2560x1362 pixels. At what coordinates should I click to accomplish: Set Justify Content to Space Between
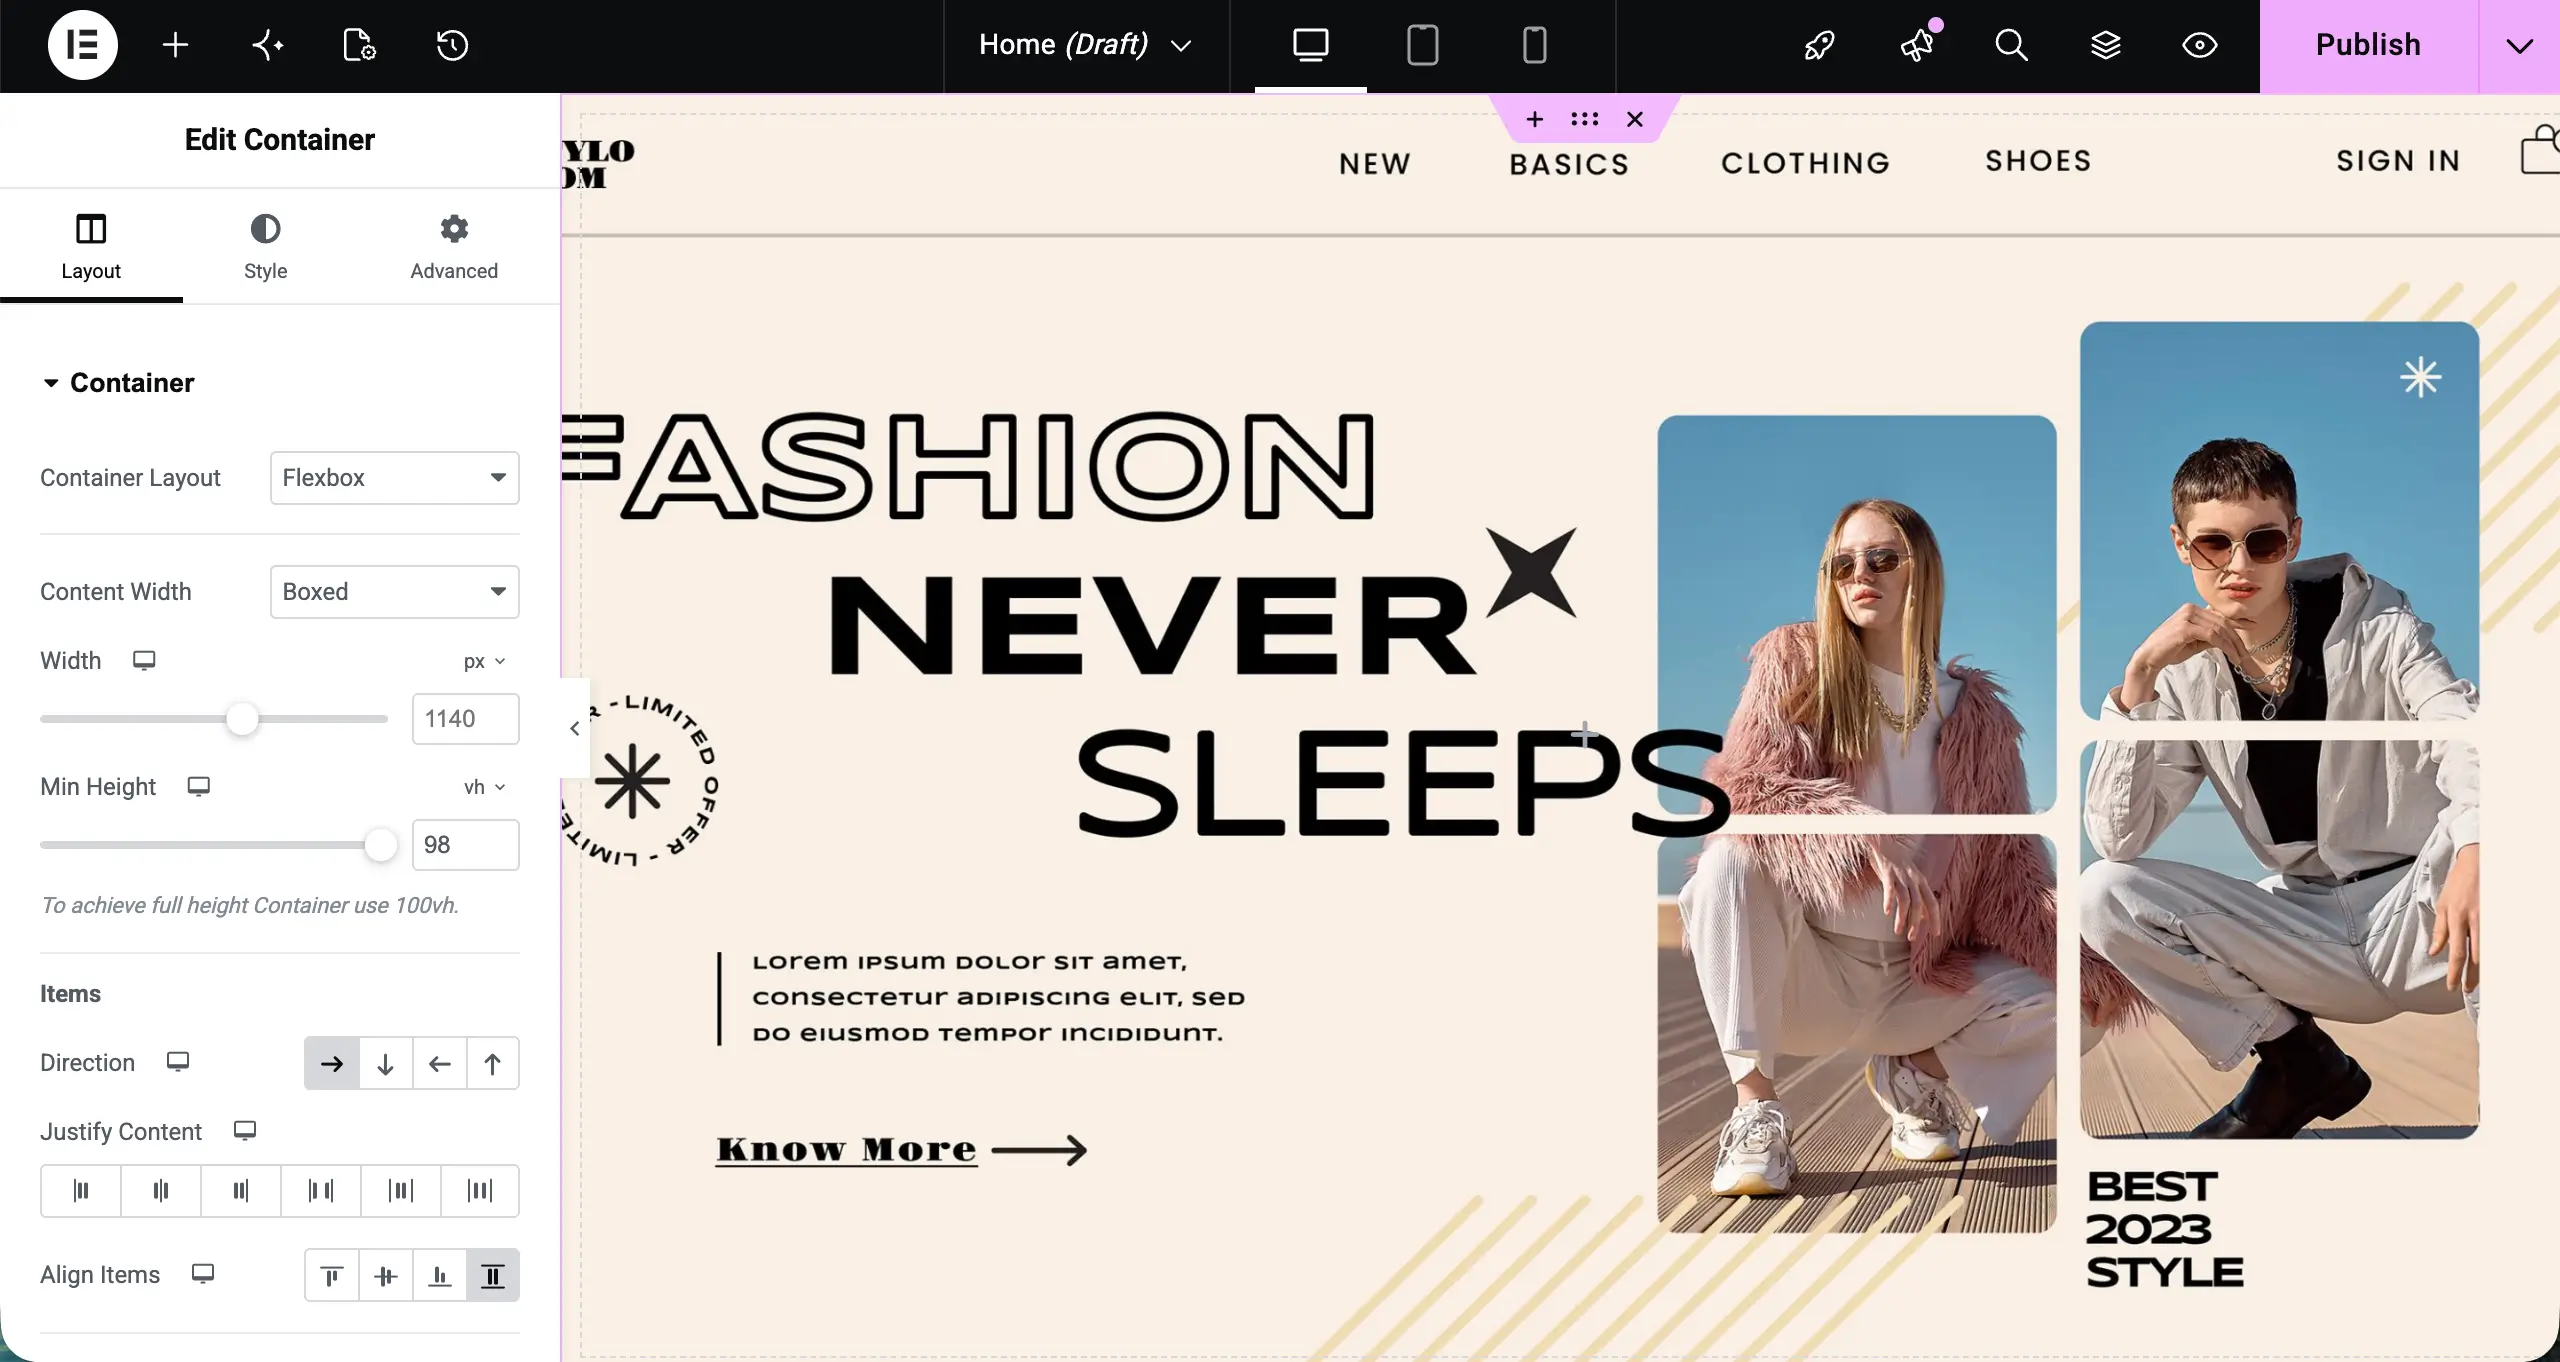coord(321,1190)
